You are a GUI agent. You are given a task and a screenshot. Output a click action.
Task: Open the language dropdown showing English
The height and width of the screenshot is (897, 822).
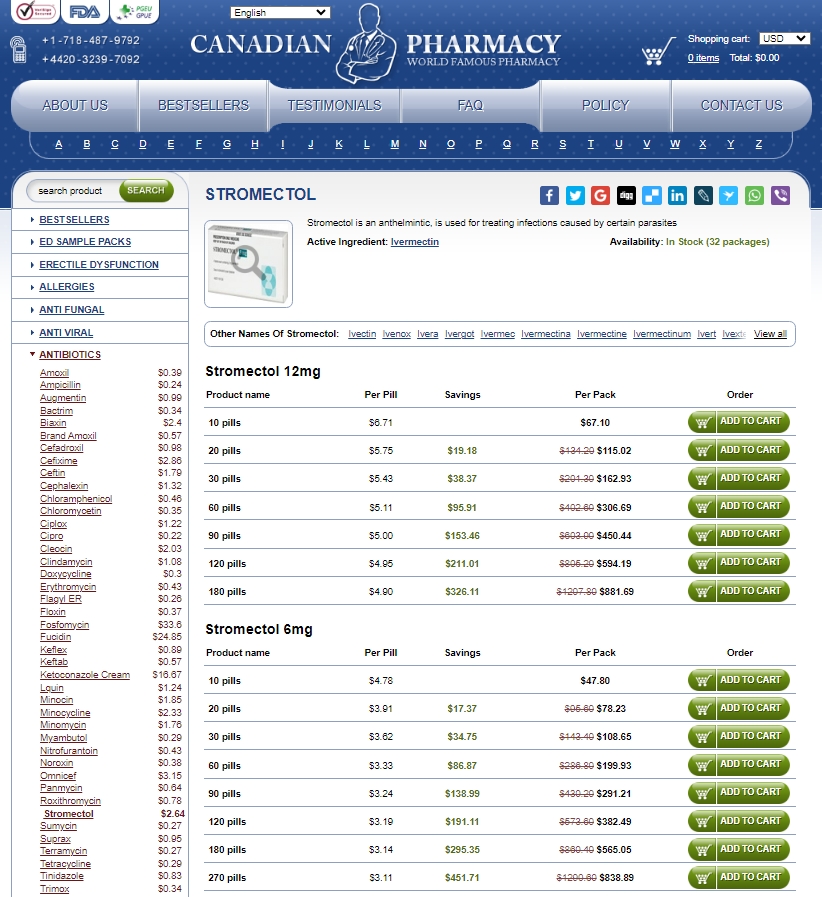pyautogui.click(x=280, y=12)
